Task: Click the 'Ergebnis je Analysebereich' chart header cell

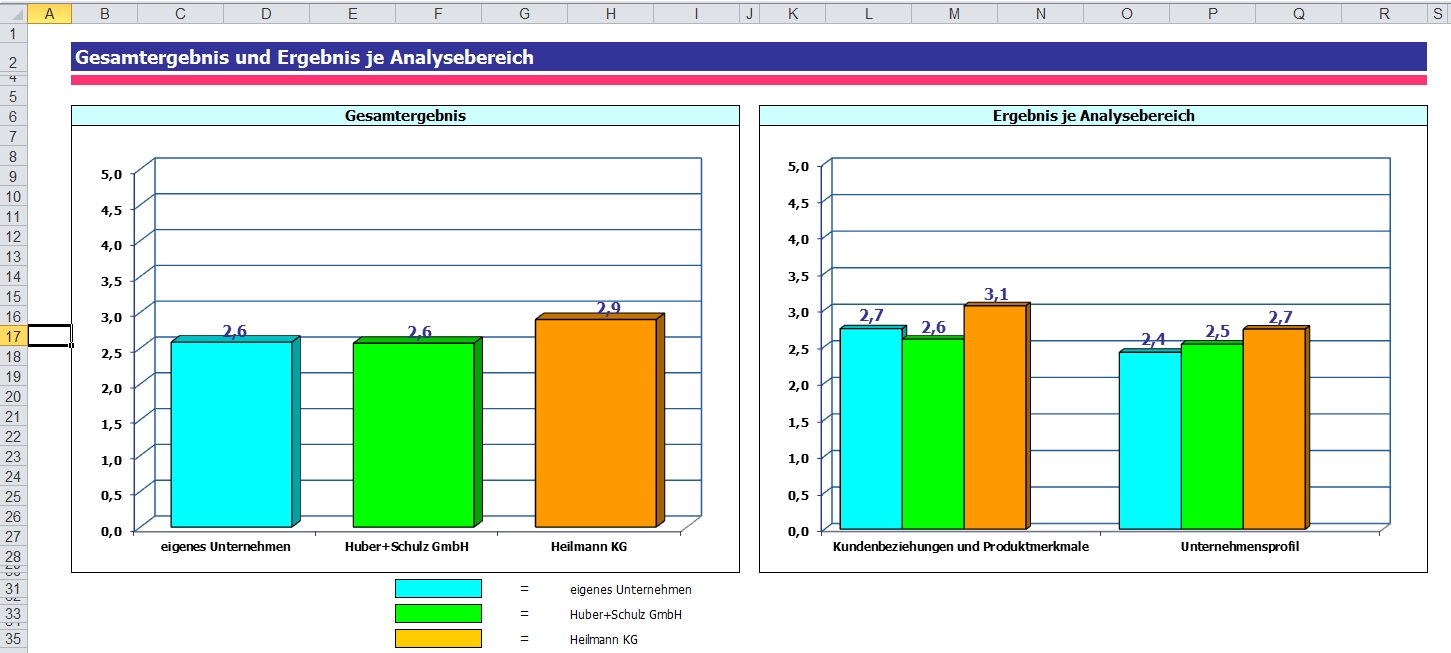Action: [x=1093, y=116]
